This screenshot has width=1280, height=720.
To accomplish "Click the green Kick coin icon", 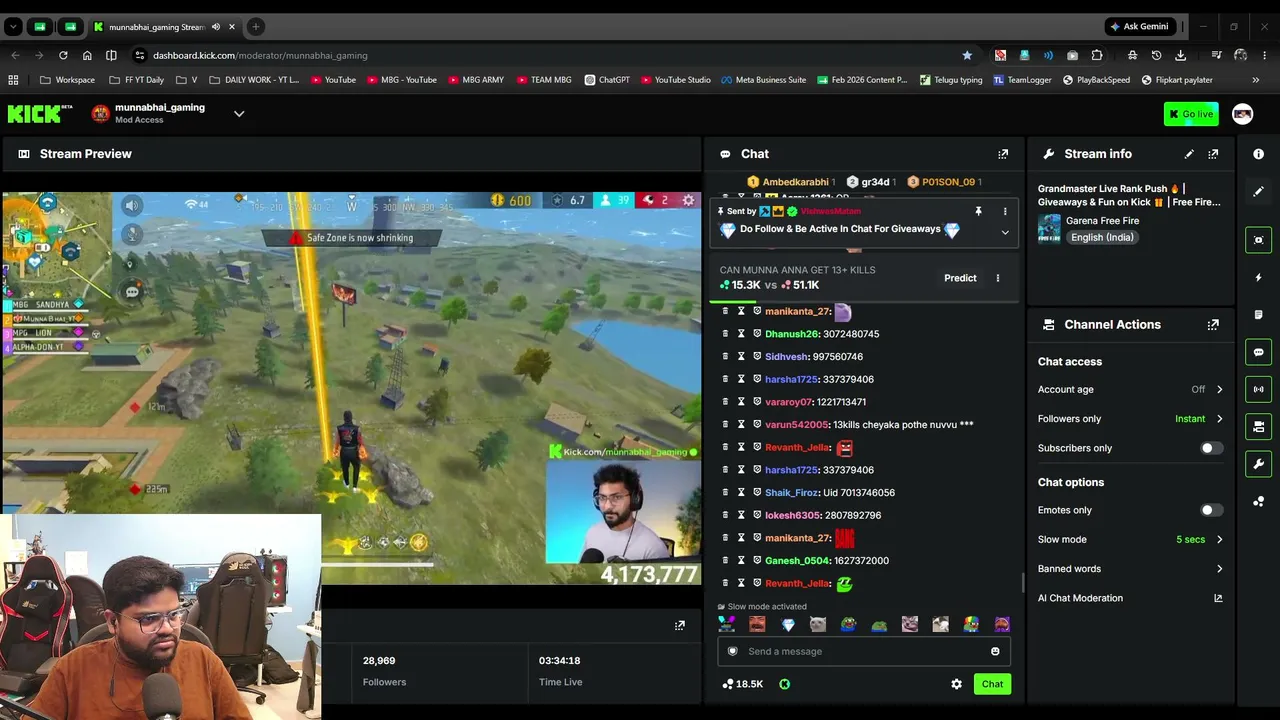I will coord(784,685).
